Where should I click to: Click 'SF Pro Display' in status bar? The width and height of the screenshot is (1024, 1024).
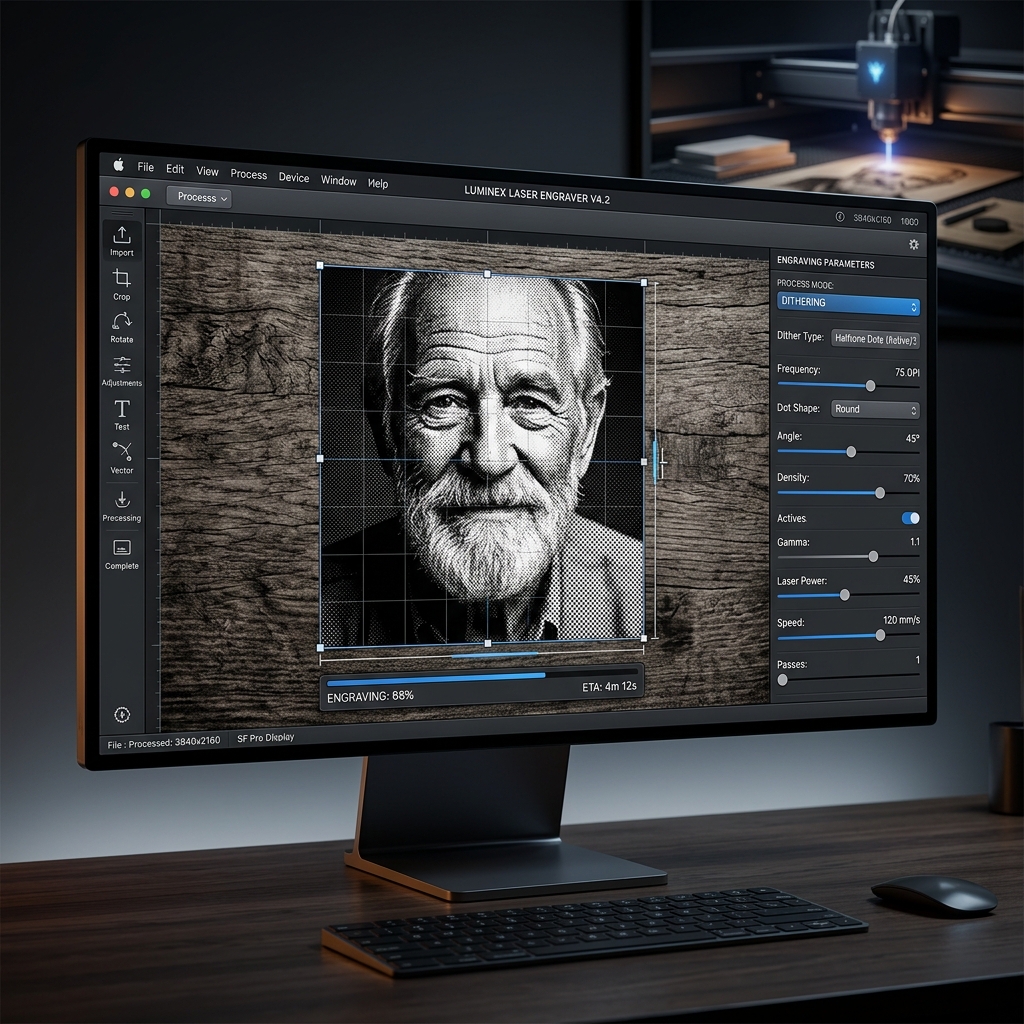(266, 738)
